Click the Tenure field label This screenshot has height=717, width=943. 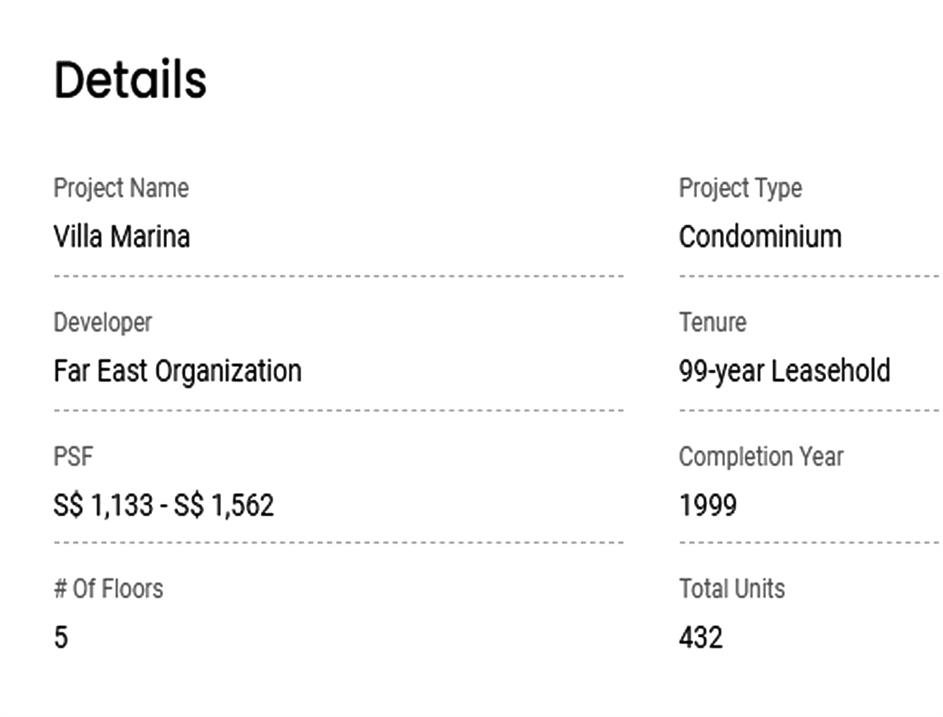point(712,322)
